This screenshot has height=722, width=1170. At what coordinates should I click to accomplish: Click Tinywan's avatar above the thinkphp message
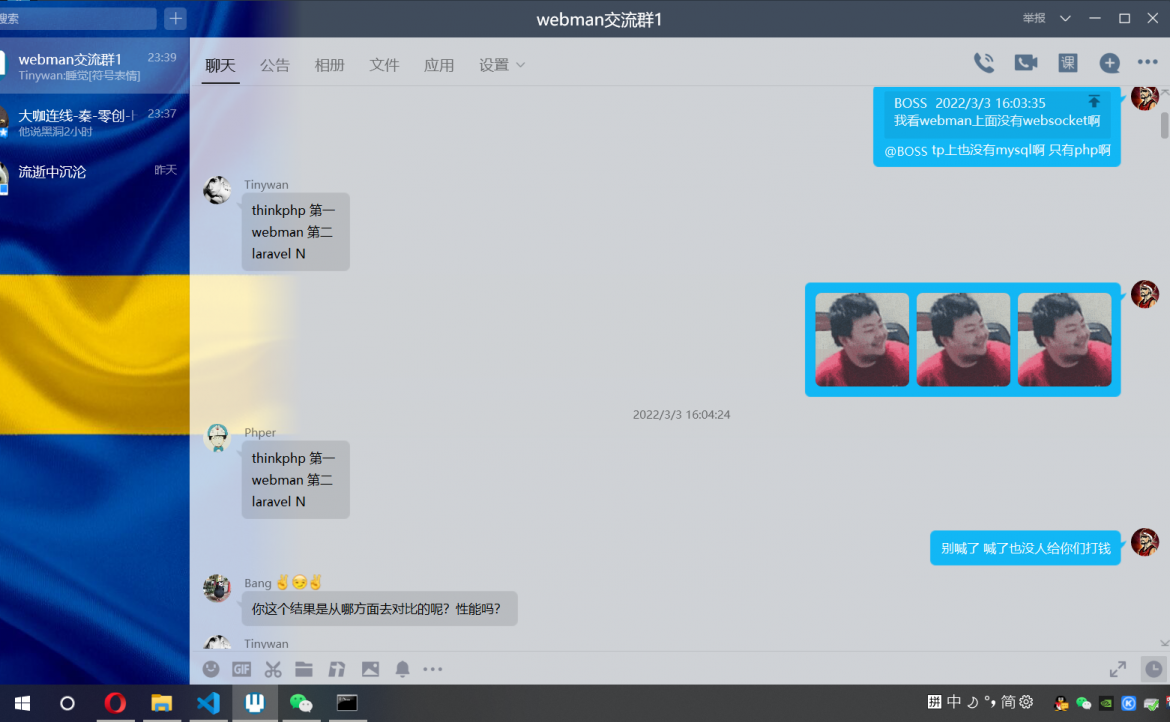pyautogui.click(x=217, y=189)
